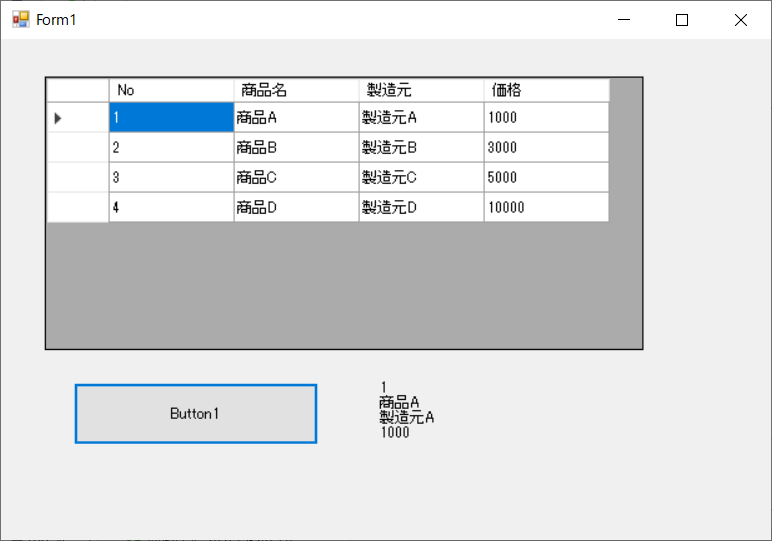The width and height of the screenshot is (772, 541).
Task: Click the row header of the 商品C row
Action: coord(78,177)
